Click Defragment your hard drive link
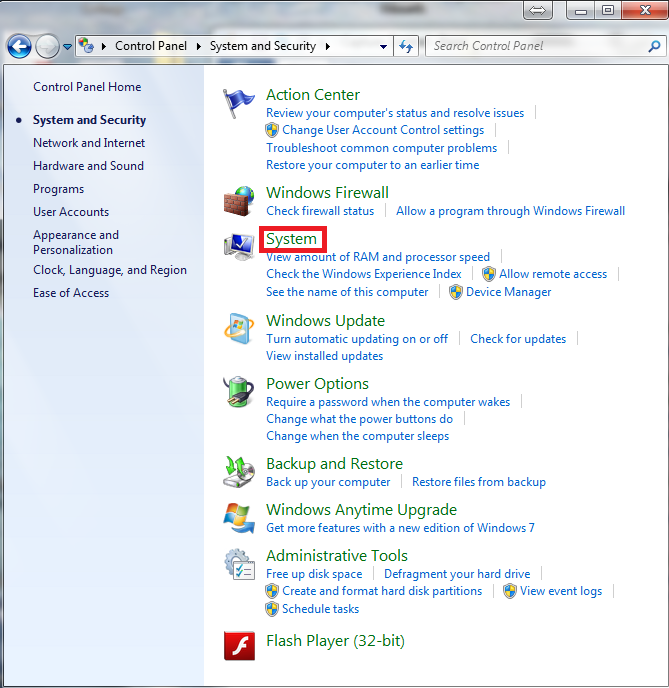This screenshot has height=688, width=669. pos(457,574)
